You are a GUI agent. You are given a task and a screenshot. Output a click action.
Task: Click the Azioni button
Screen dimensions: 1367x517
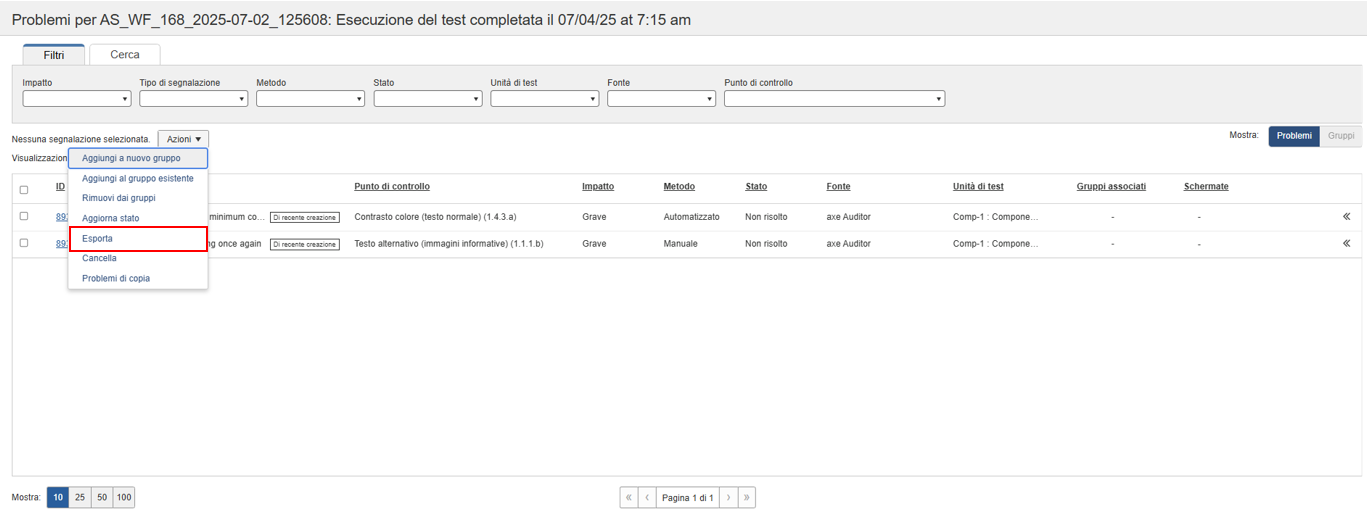[x=183, y=139]
